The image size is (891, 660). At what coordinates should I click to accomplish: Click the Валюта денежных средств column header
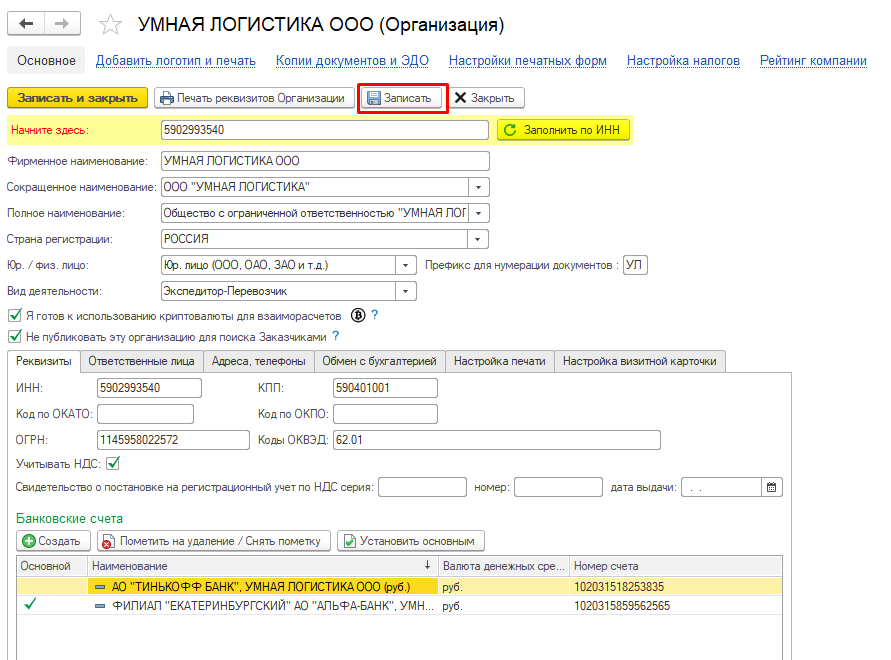point(503,566)
